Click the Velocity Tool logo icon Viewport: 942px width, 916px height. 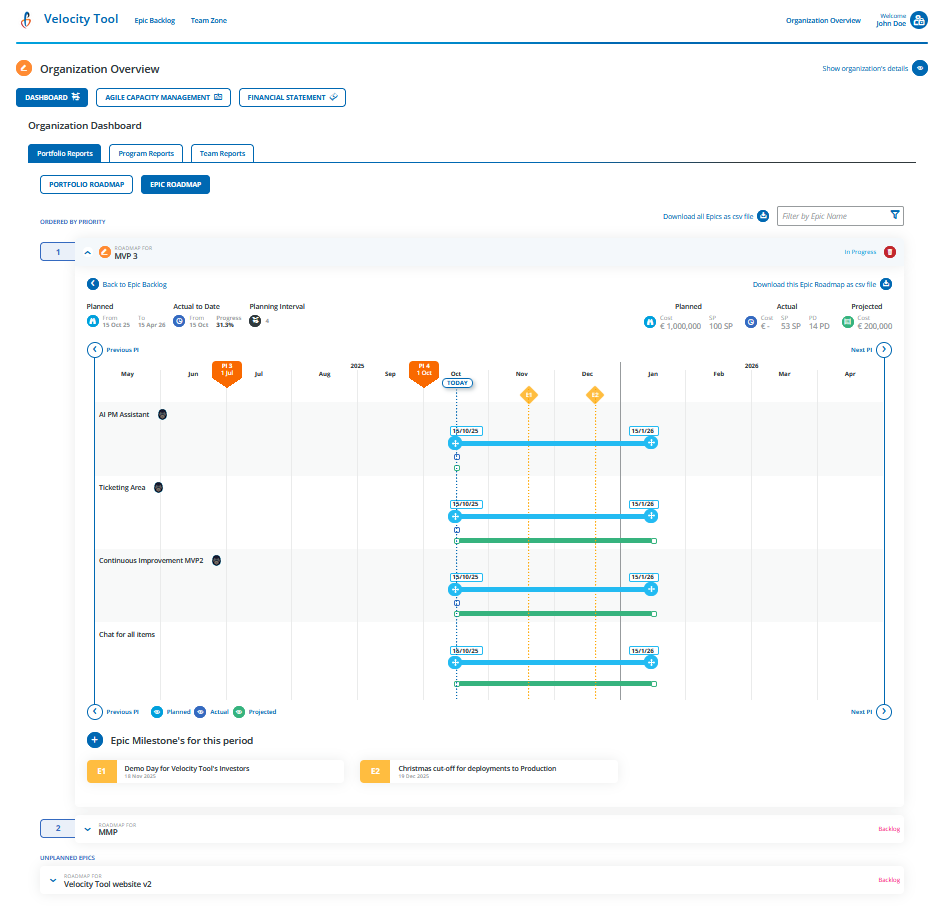click(x=24, y=18)
